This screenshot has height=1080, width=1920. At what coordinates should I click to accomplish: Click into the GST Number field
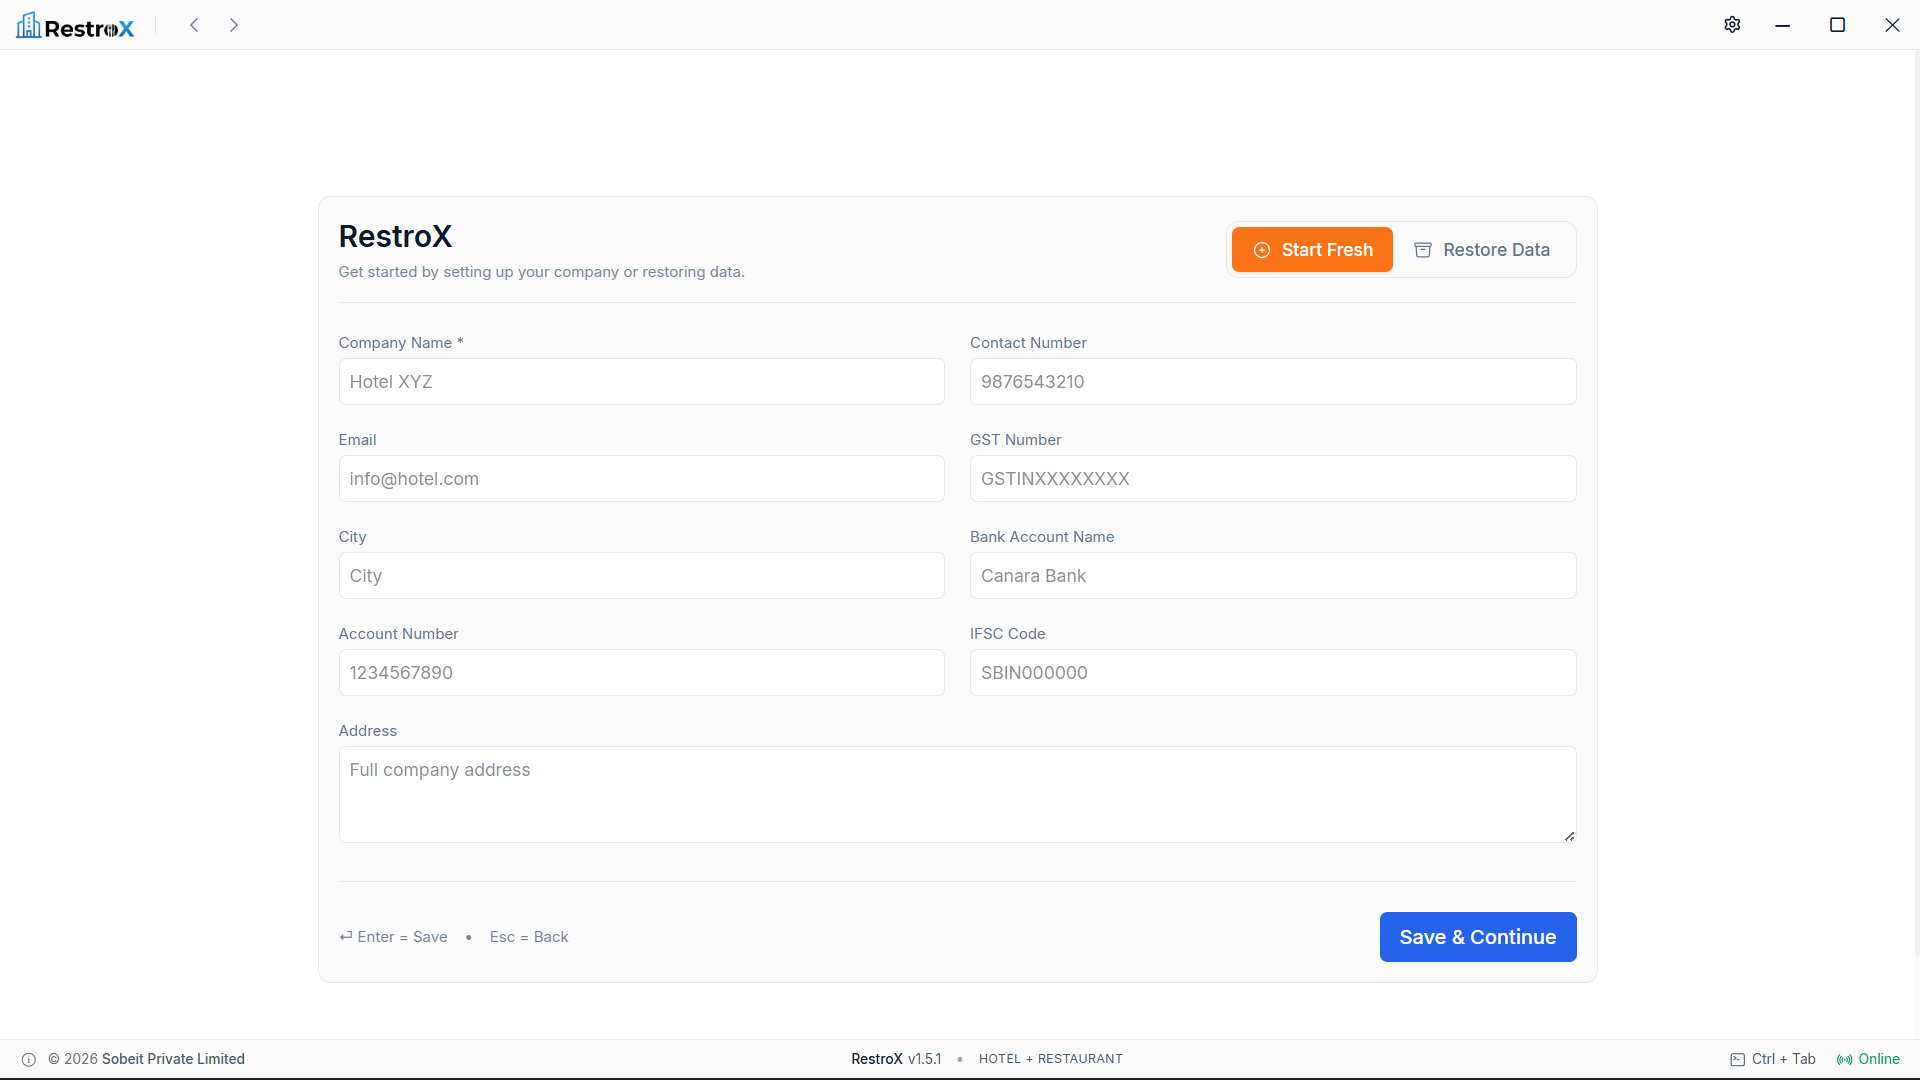click(x=1273, y=479)
